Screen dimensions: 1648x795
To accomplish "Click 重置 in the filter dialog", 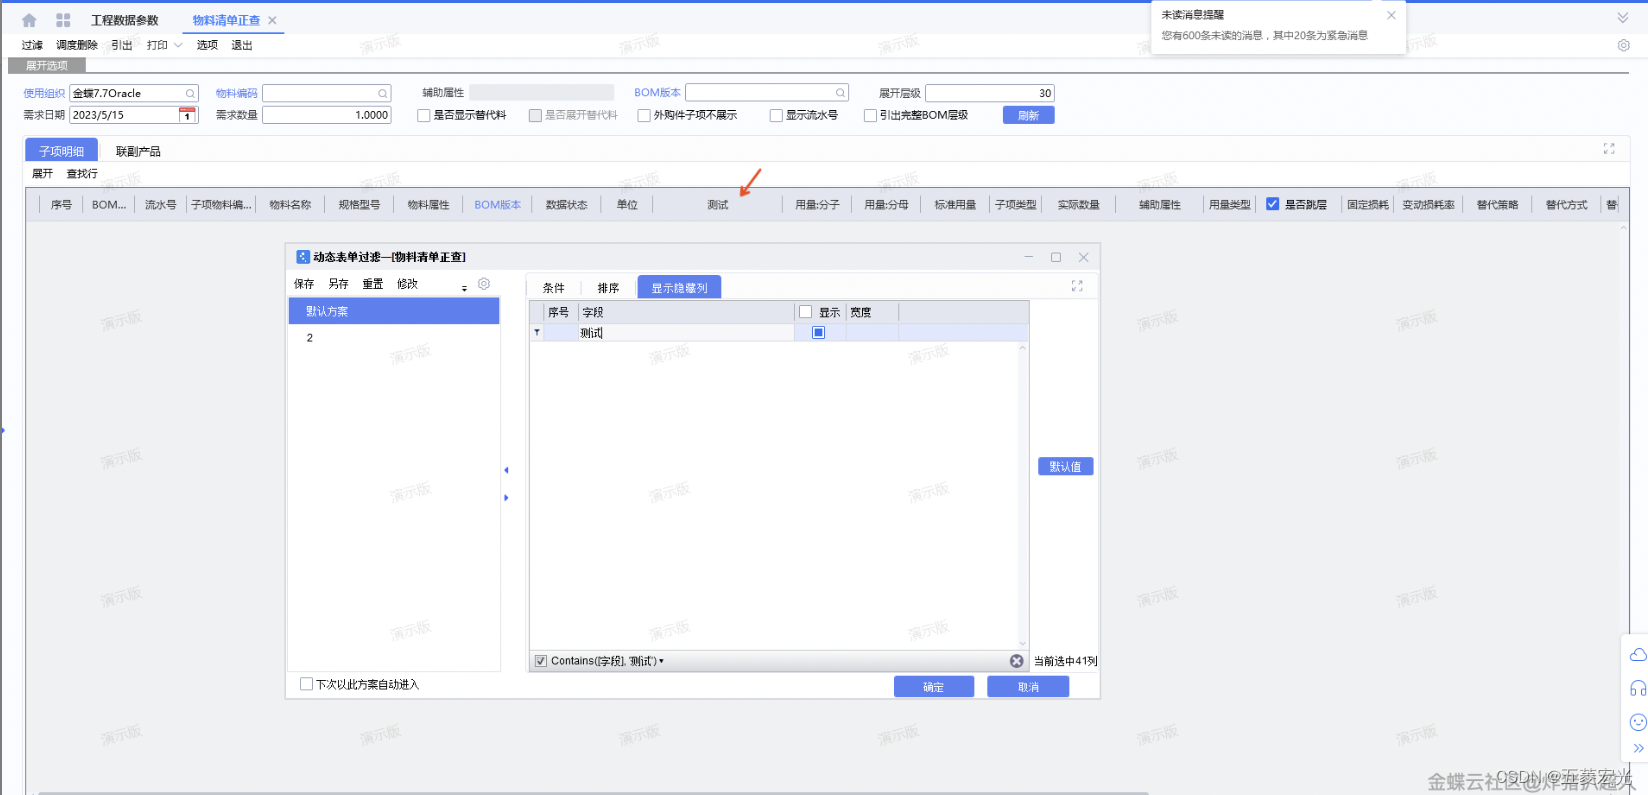I will click(372, 284).
